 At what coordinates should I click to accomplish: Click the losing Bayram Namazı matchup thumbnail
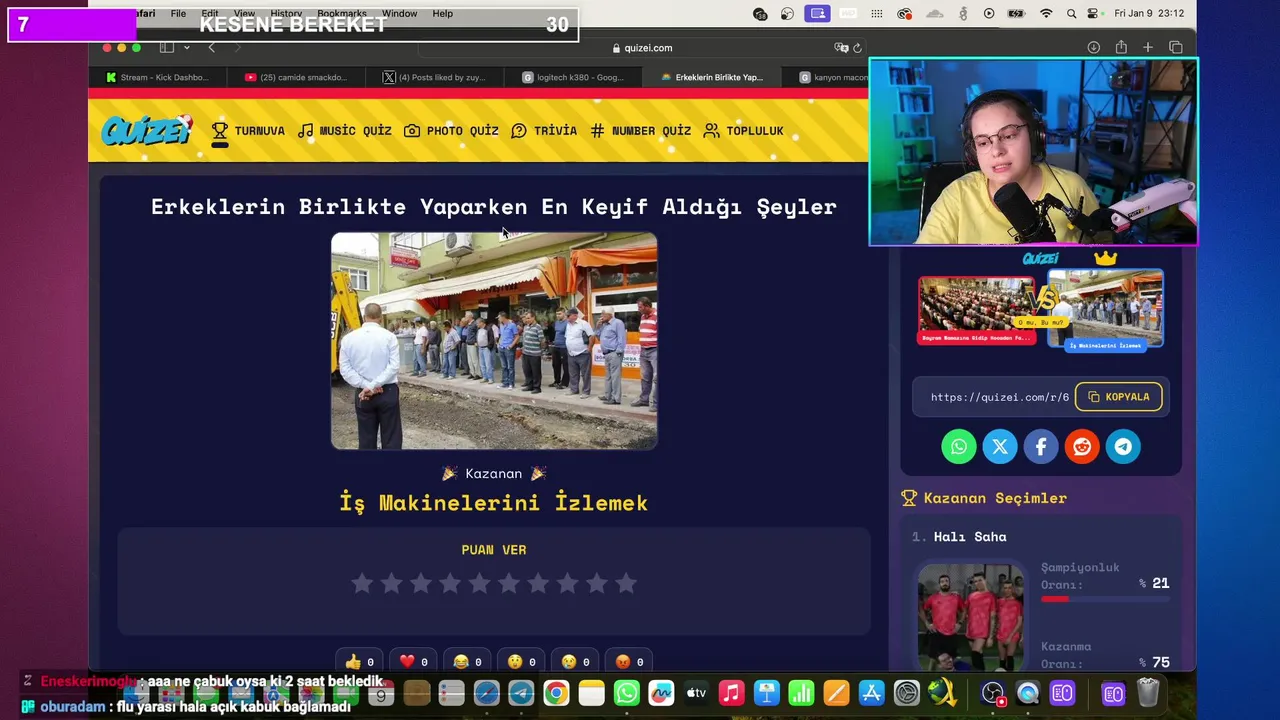pyautogui.click(x=976, y=309)
